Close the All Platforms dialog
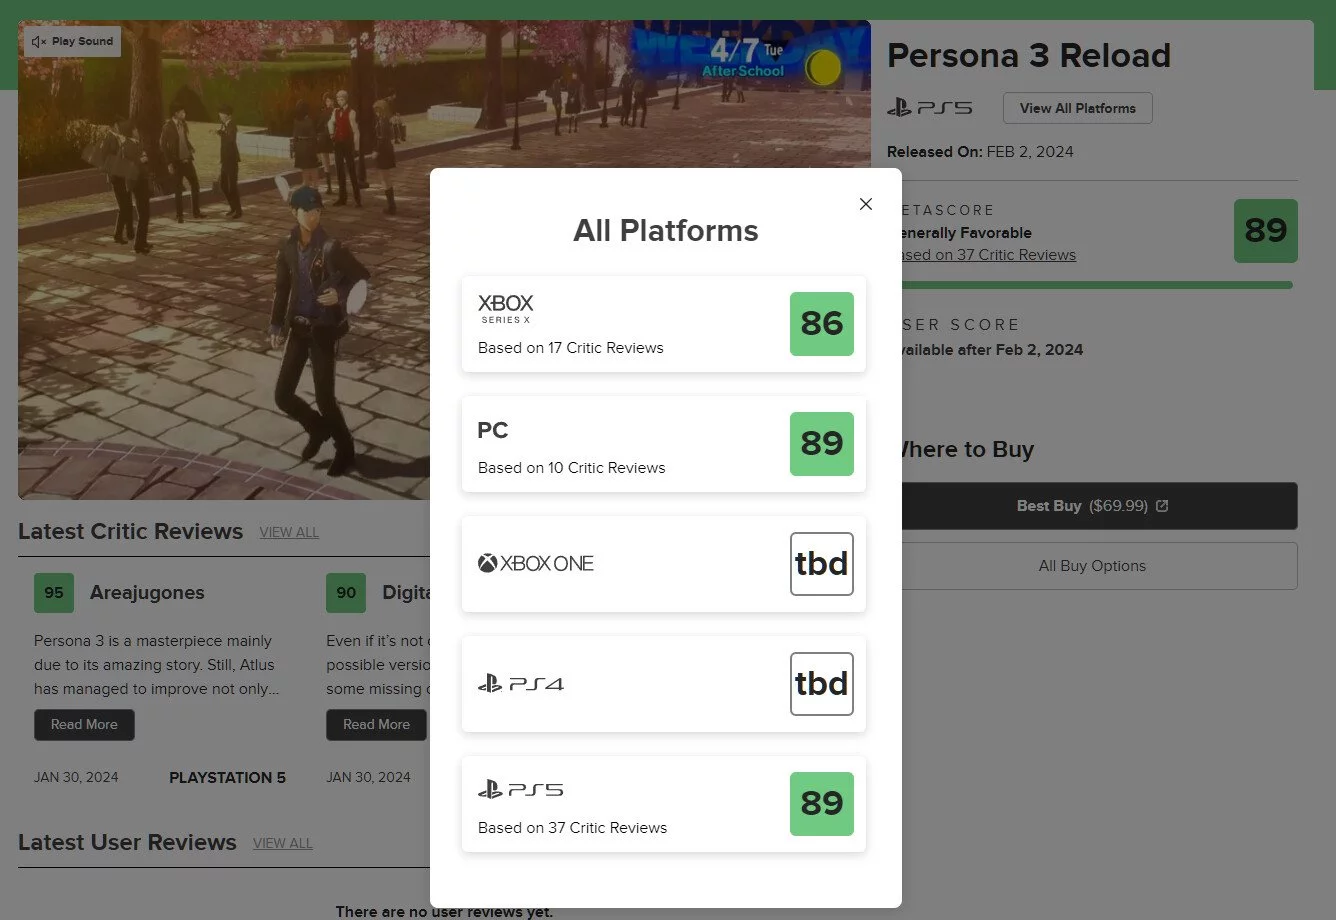Image resolution: width=1336 pixels, height=920 pixels. click(x=866, y=204)
